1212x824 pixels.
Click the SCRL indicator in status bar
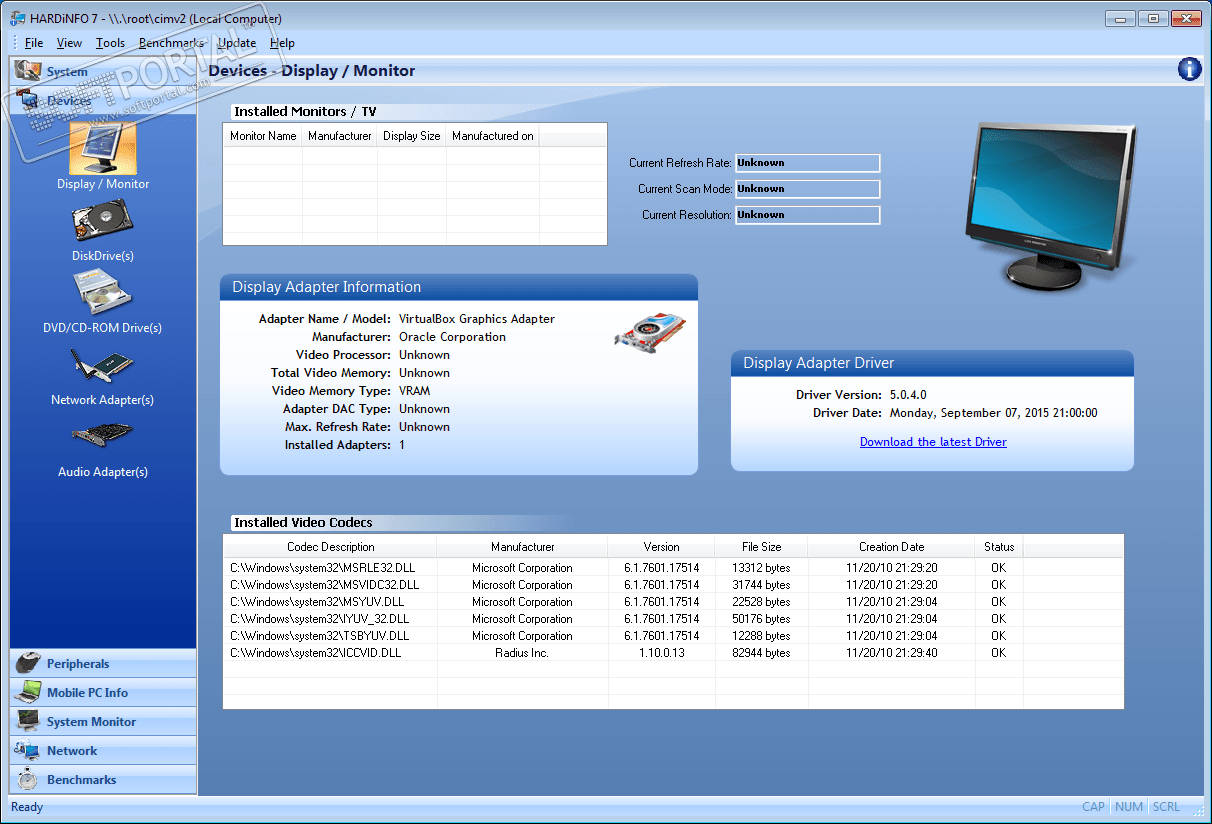click(1166, 807)
